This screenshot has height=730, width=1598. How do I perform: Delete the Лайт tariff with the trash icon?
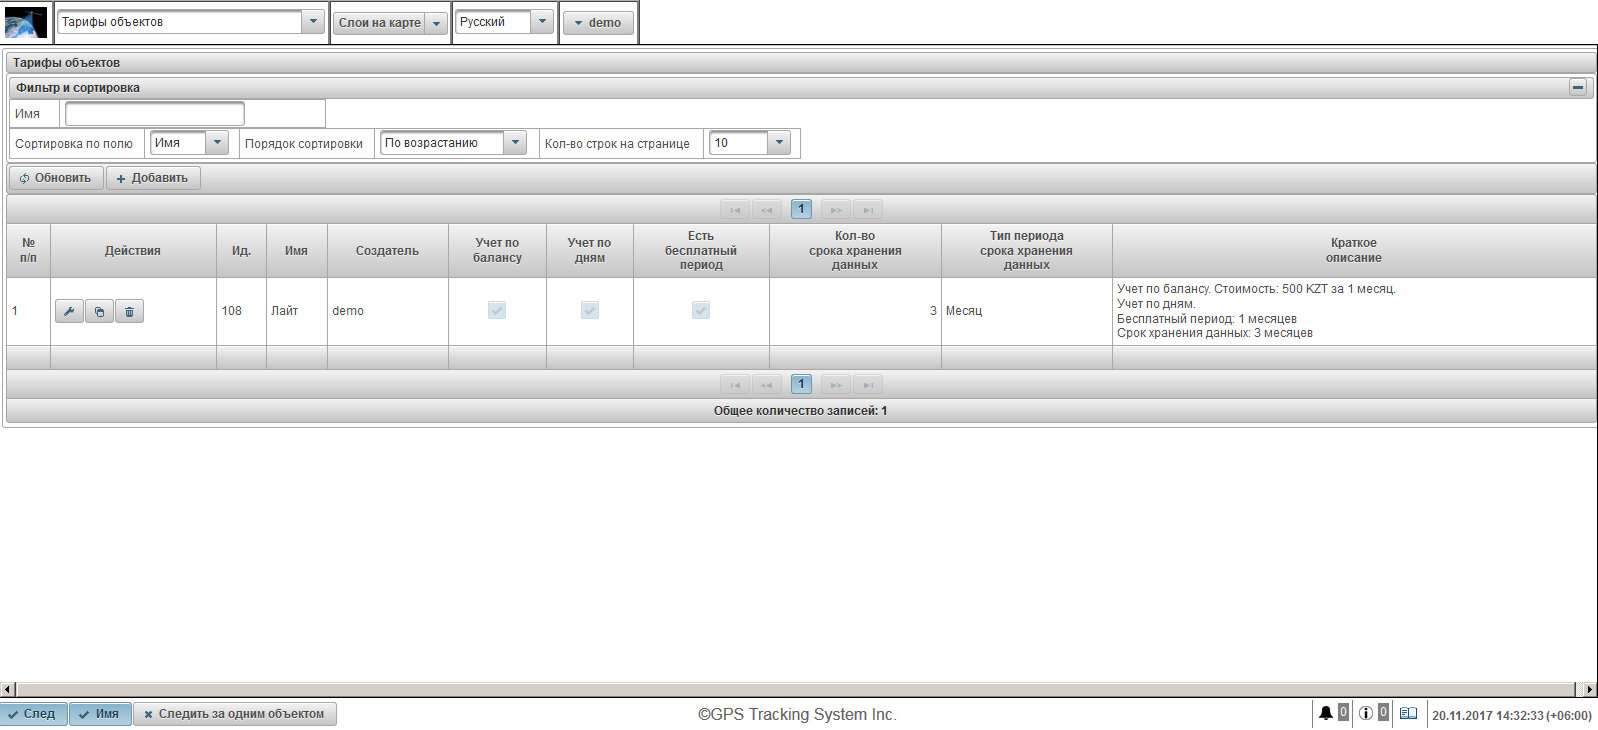(130, 311)
